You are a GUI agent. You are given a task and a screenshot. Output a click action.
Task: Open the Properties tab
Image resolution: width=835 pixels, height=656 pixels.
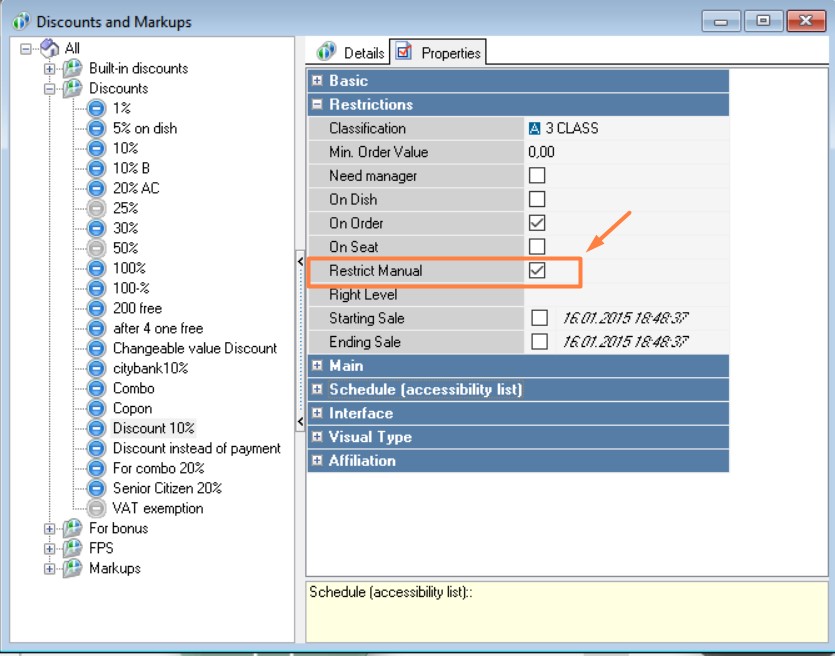click(439, 53)
